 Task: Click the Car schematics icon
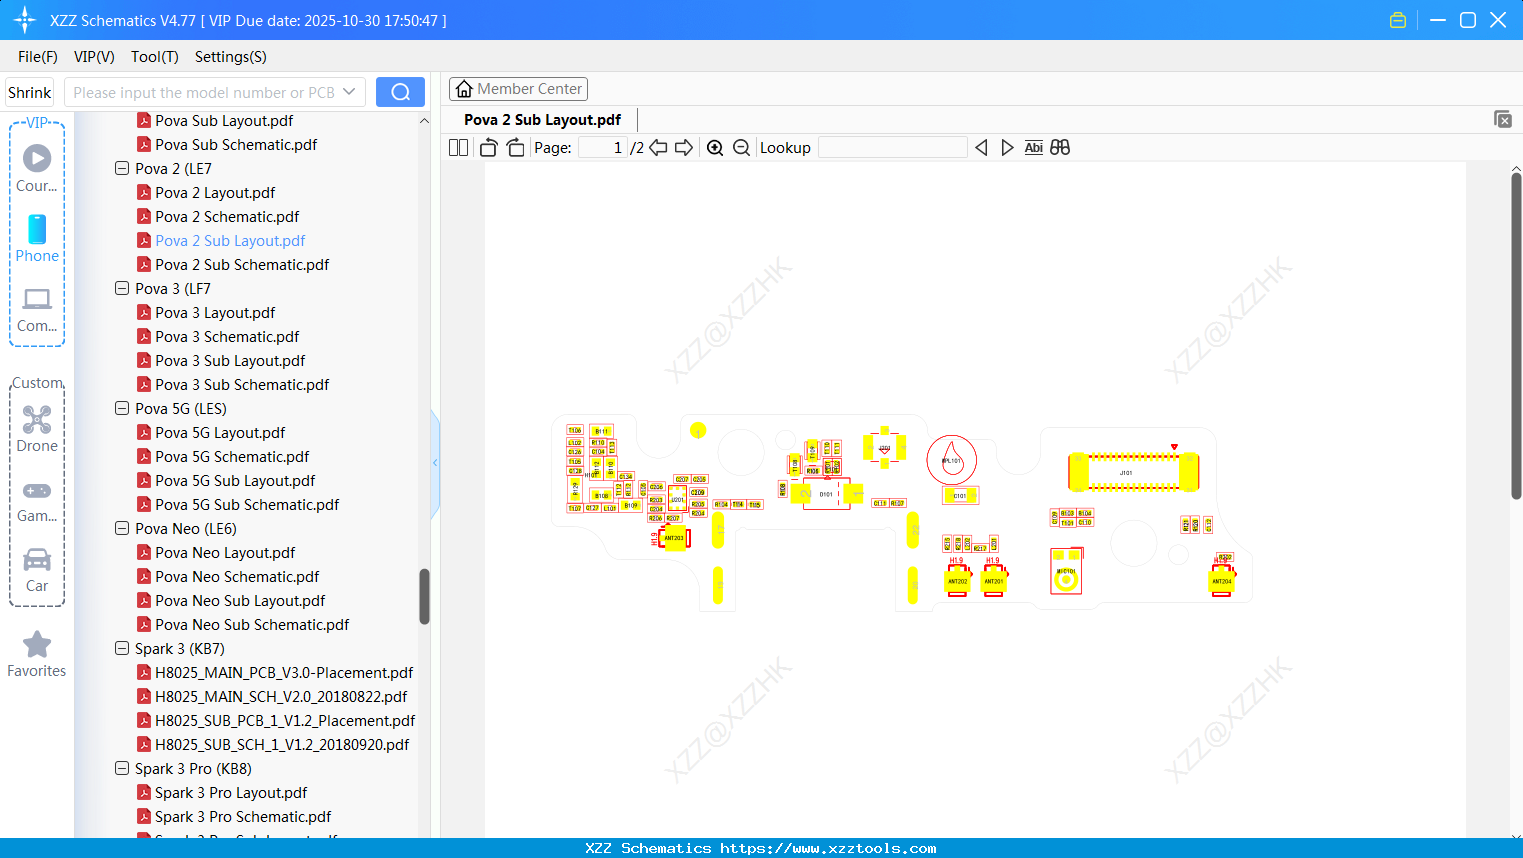(36, 561)
